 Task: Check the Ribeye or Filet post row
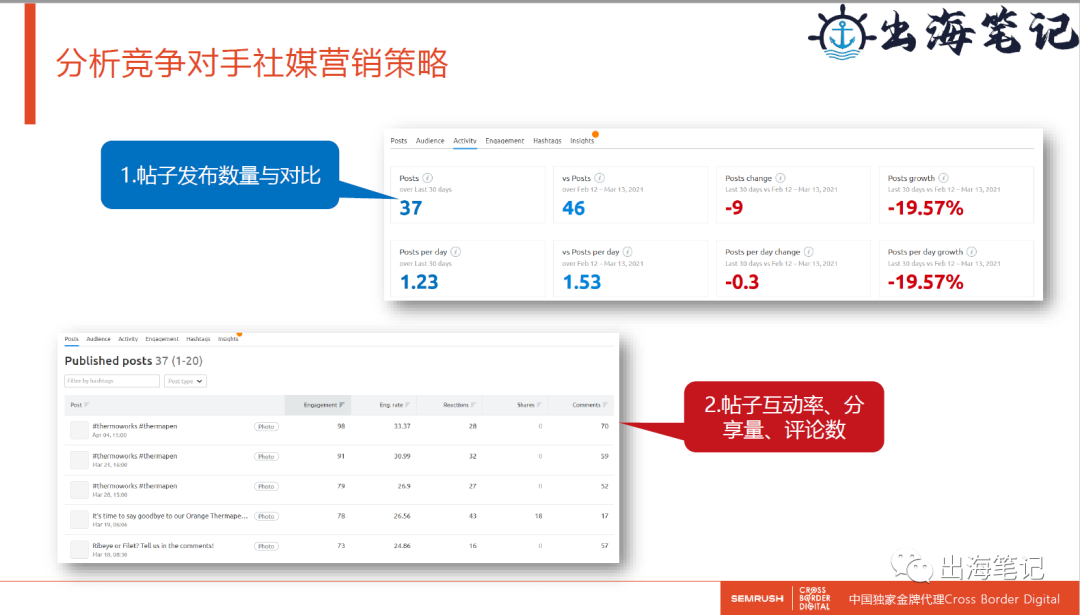coord(78,548)
